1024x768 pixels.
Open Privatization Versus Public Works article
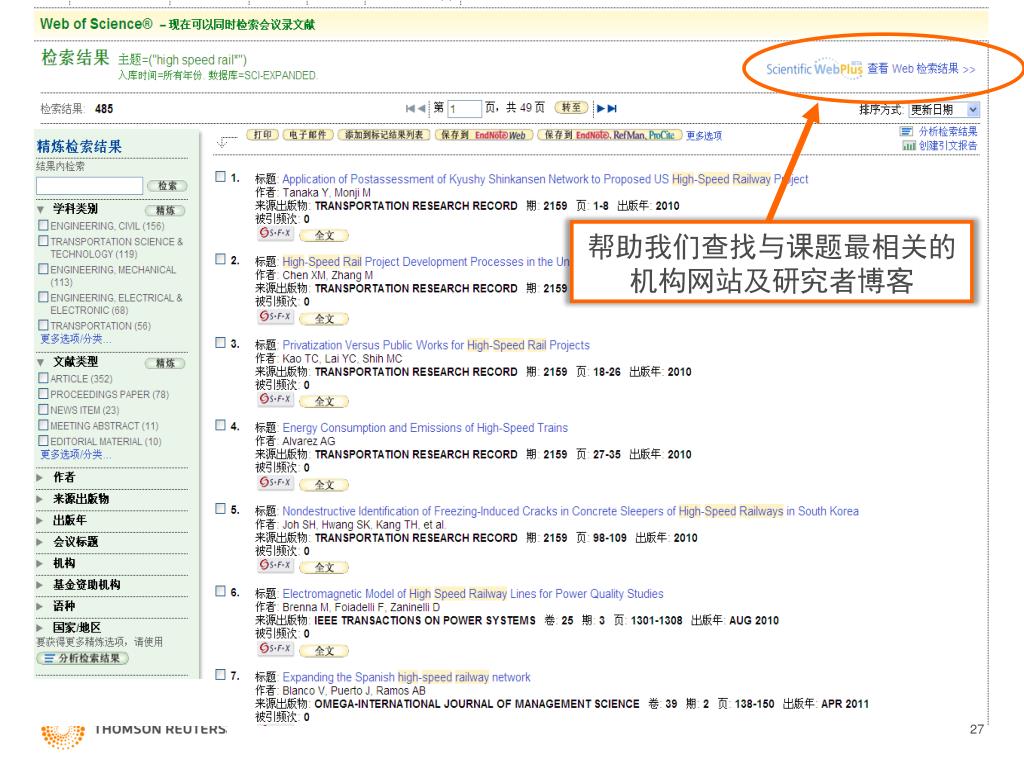(436, 345)
